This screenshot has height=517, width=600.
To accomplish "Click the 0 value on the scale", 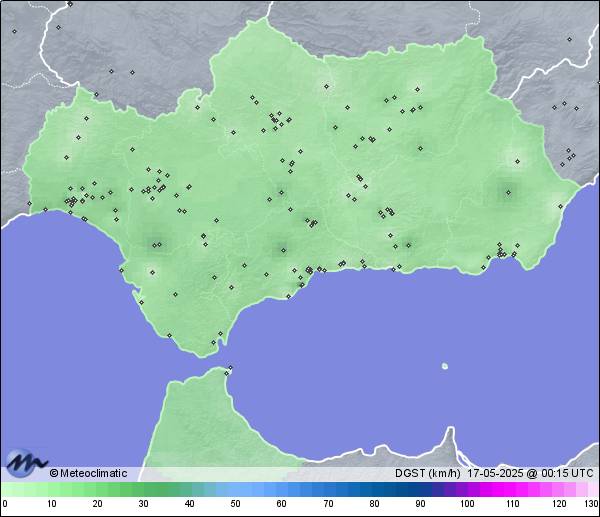I will [5, 504].
